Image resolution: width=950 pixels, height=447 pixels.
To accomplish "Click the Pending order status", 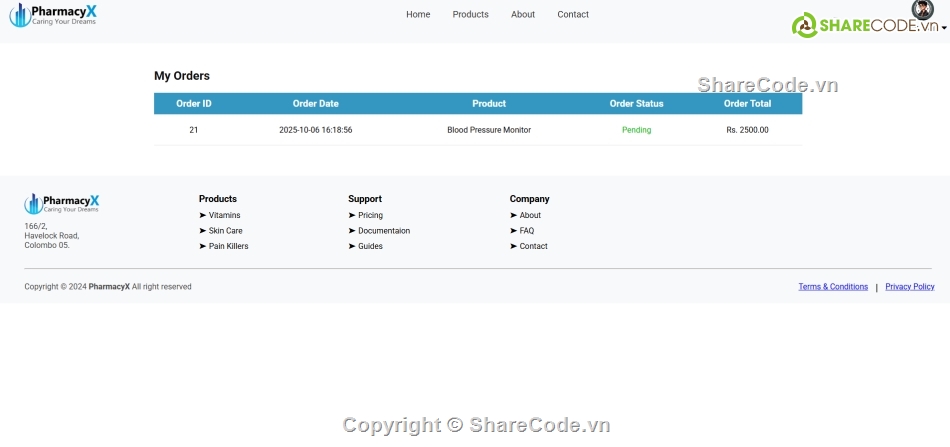I will [636, 130].
